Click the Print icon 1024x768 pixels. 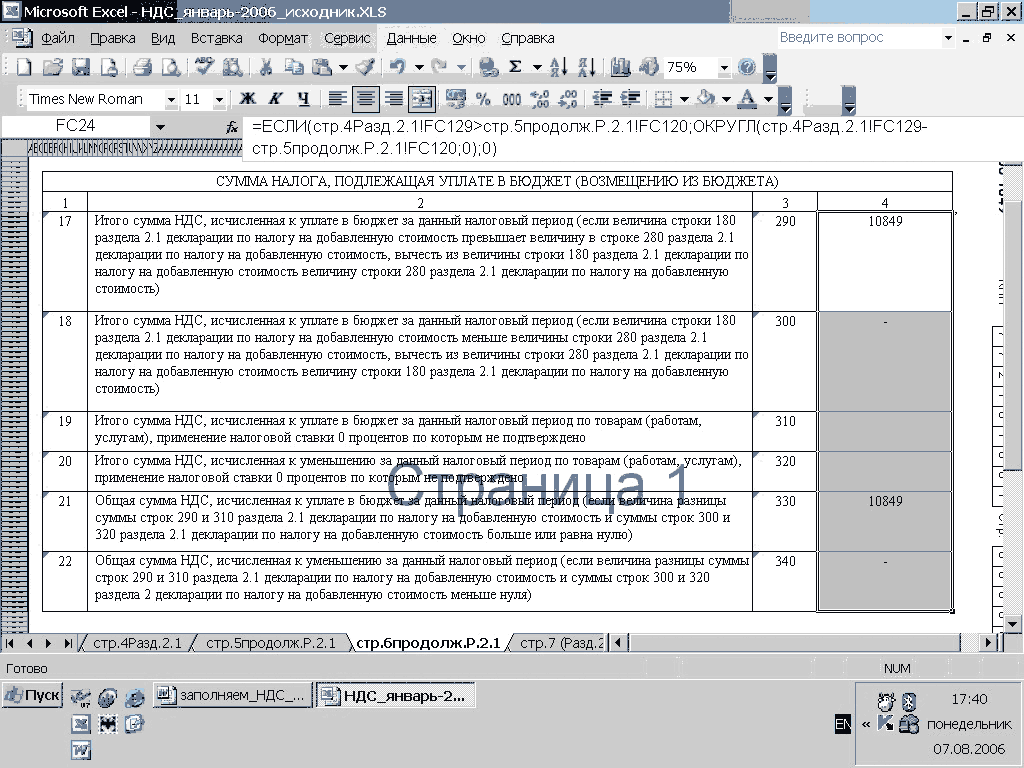[x=142, y=68]
